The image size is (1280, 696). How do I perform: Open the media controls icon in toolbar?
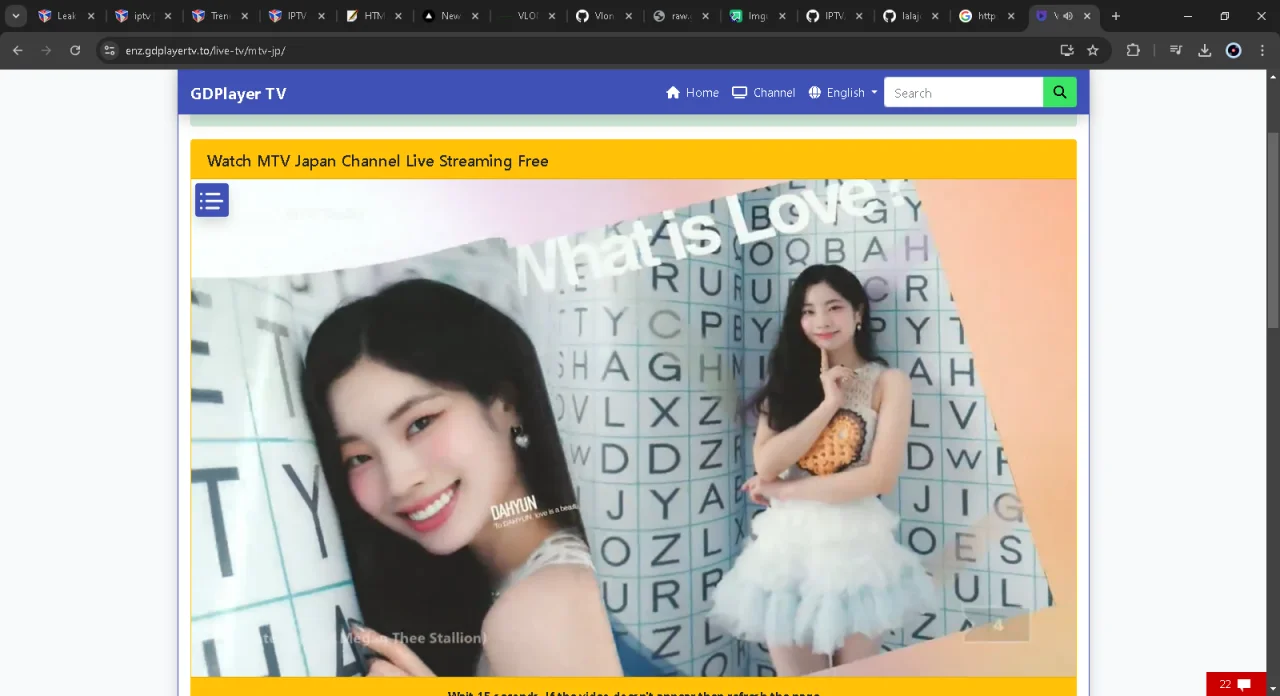[1176, 50]
